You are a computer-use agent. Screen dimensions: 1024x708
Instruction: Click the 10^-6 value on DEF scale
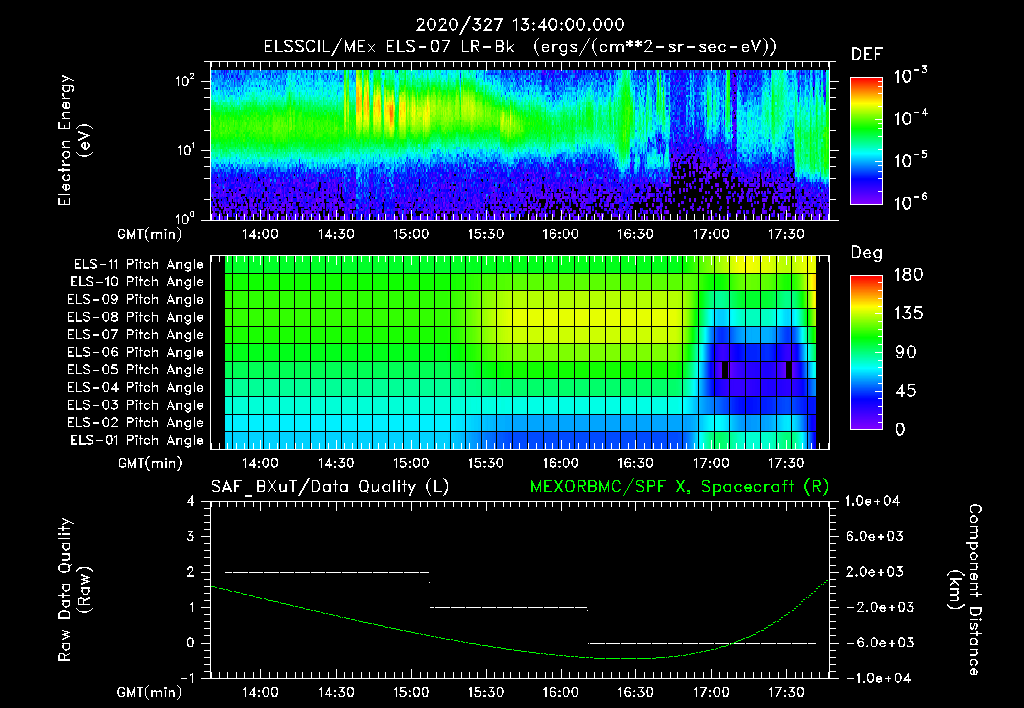tap(910, 202)
